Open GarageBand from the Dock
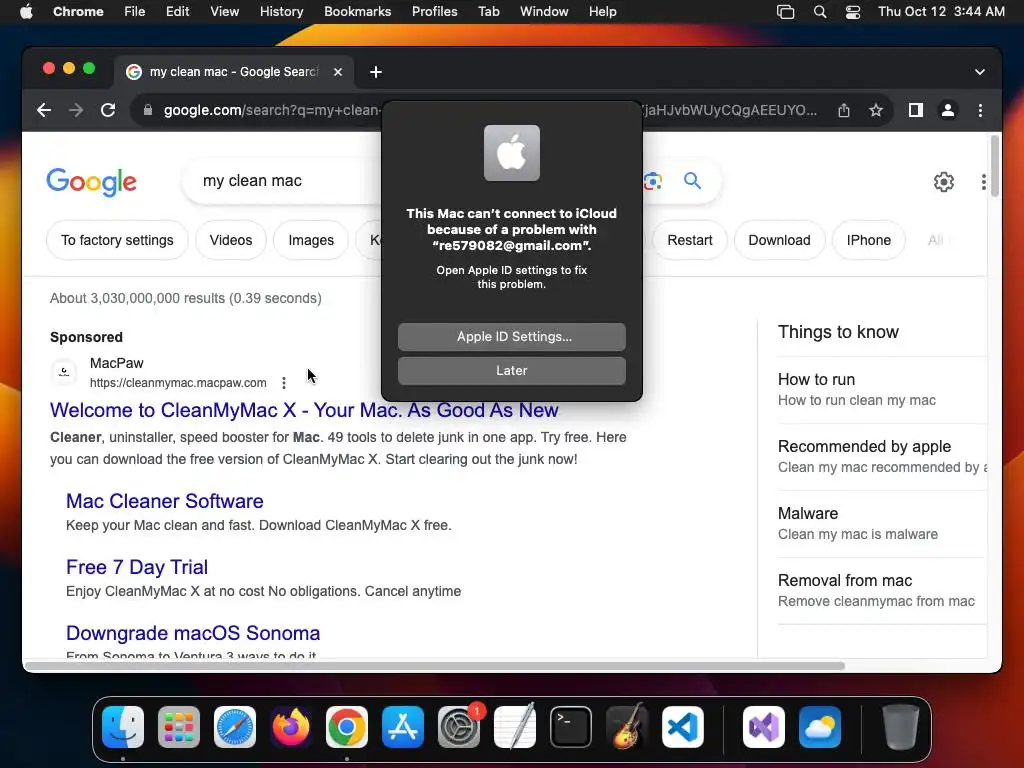The height and width of the screenshot is (768, 1024). tap(627, 727)
